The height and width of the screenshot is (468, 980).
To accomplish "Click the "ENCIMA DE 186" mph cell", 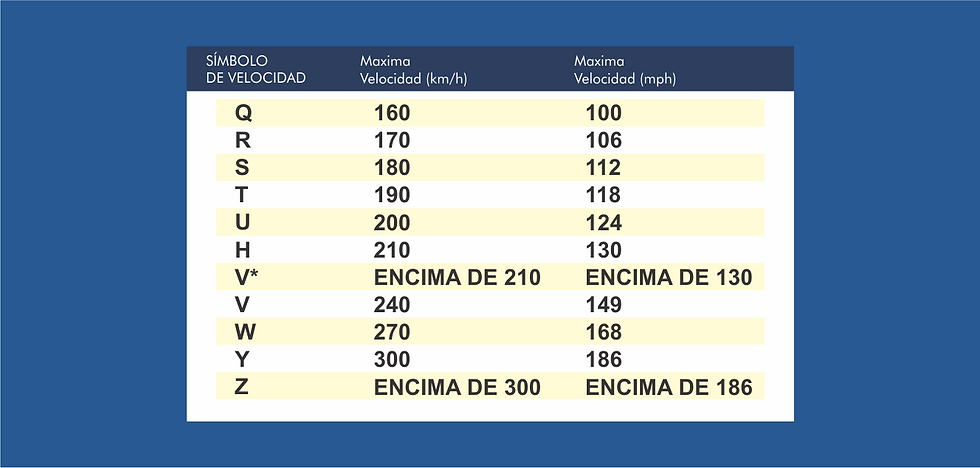I will click(x=669, y=387).
